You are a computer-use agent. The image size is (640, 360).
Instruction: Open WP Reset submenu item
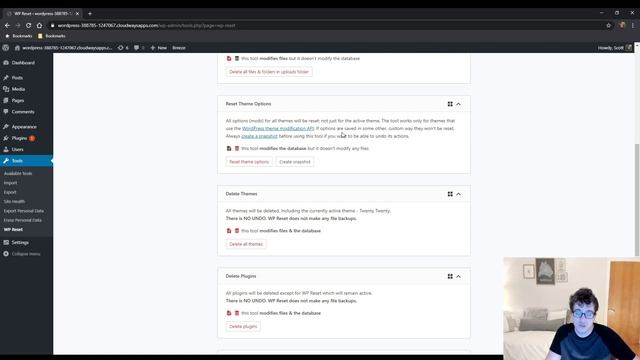tap(13, 229)
